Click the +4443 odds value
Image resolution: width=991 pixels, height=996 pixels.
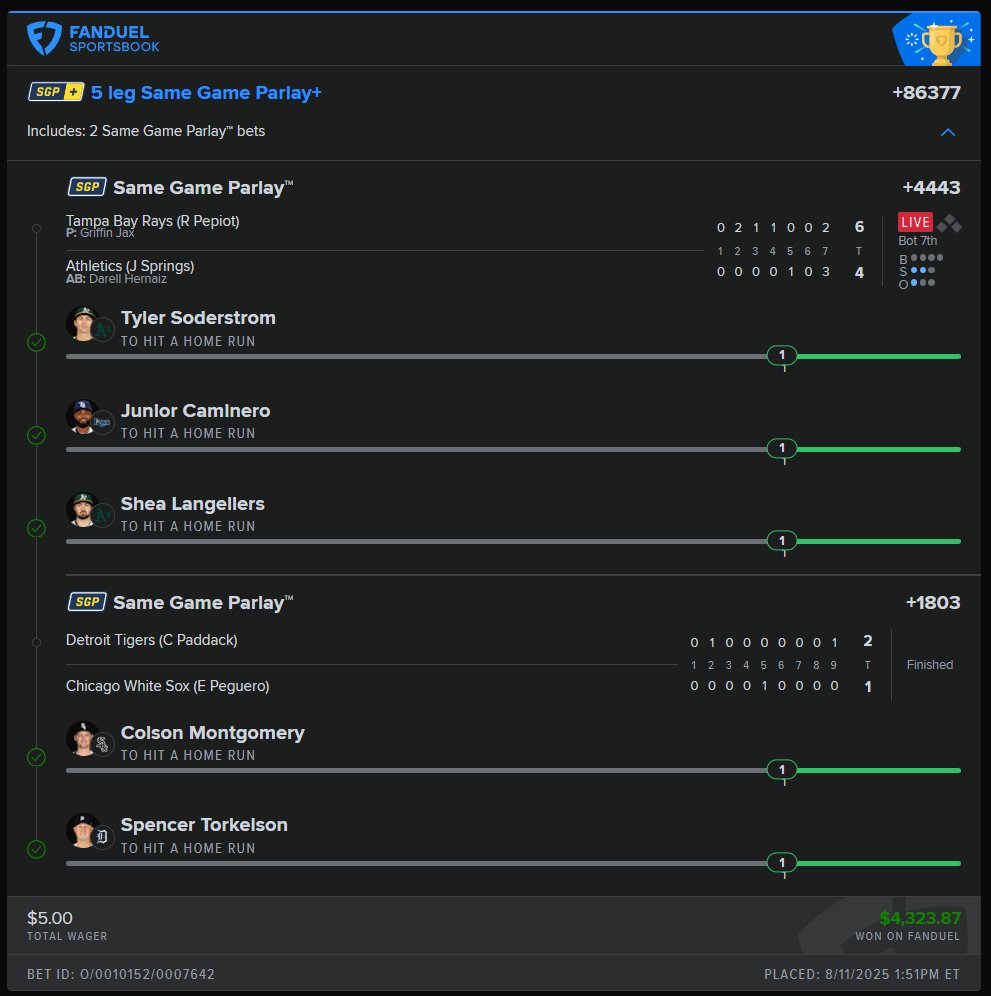pos(931,187)
